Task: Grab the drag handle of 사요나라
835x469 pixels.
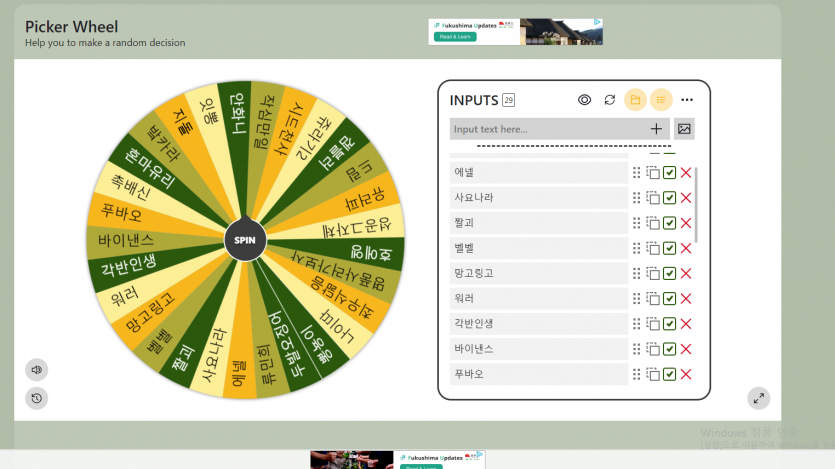Action: tap(636, 198)
